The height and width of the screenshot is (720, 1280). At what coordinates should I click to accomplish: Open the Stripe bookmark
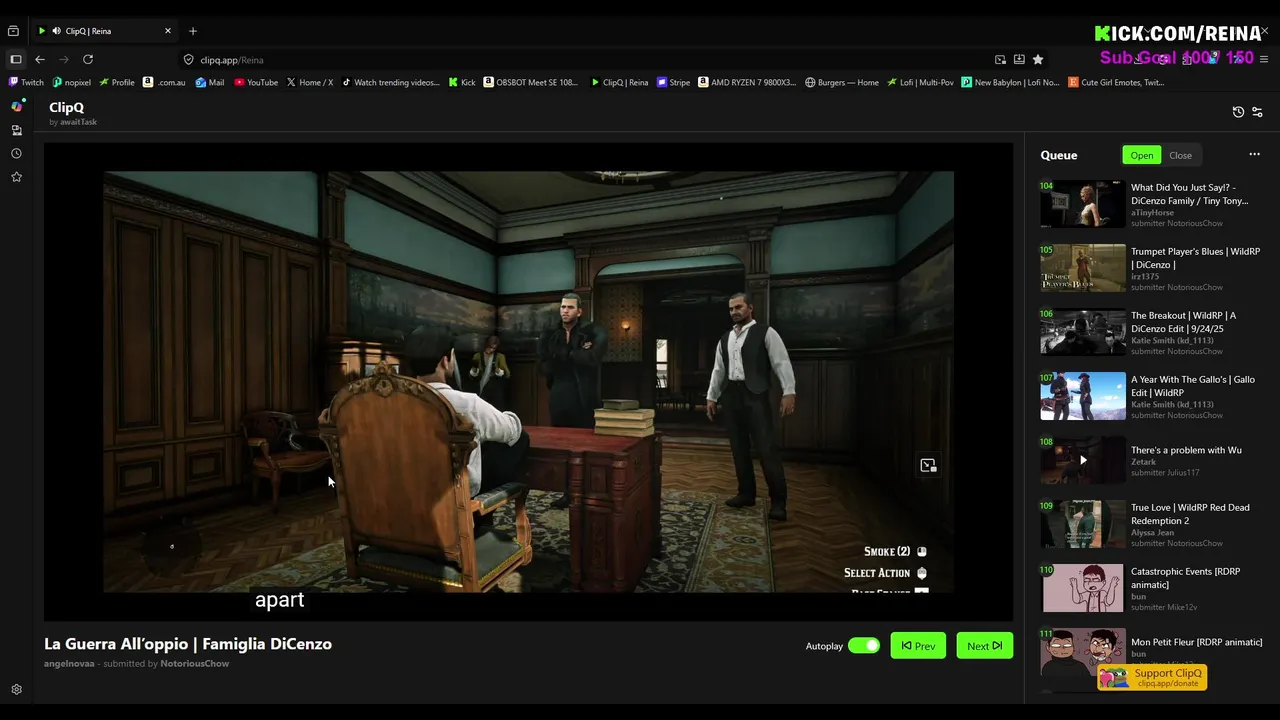coord(674,82)
